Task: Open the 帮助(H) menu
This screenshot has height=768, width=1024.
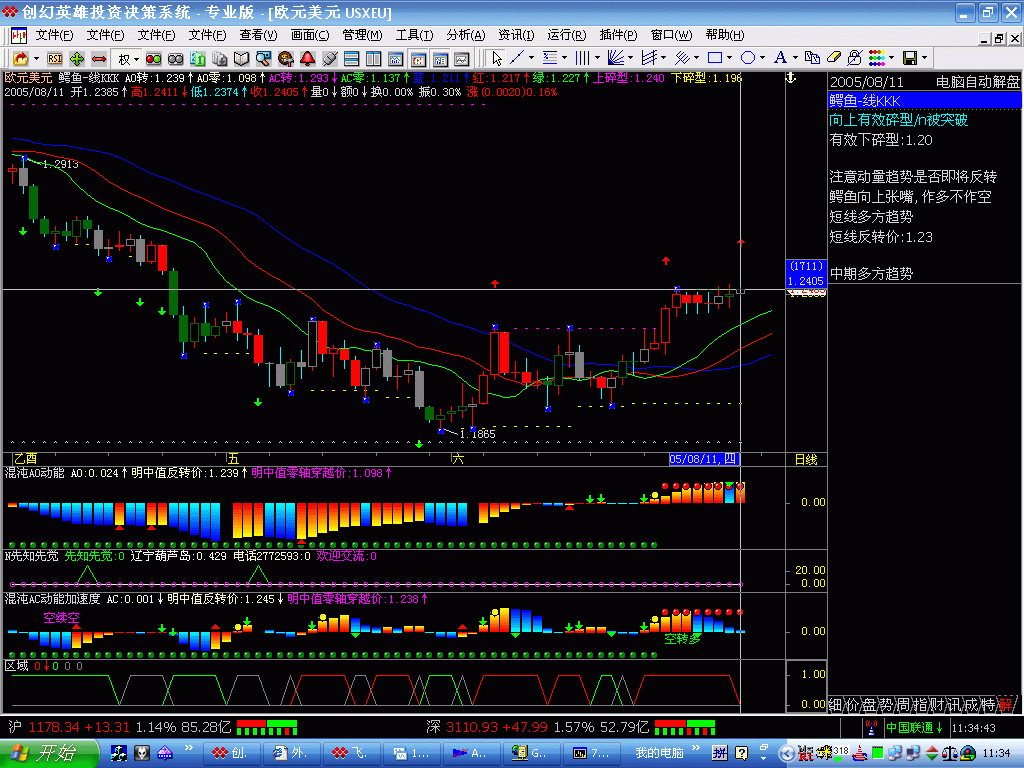Action: tap(724, 35)
